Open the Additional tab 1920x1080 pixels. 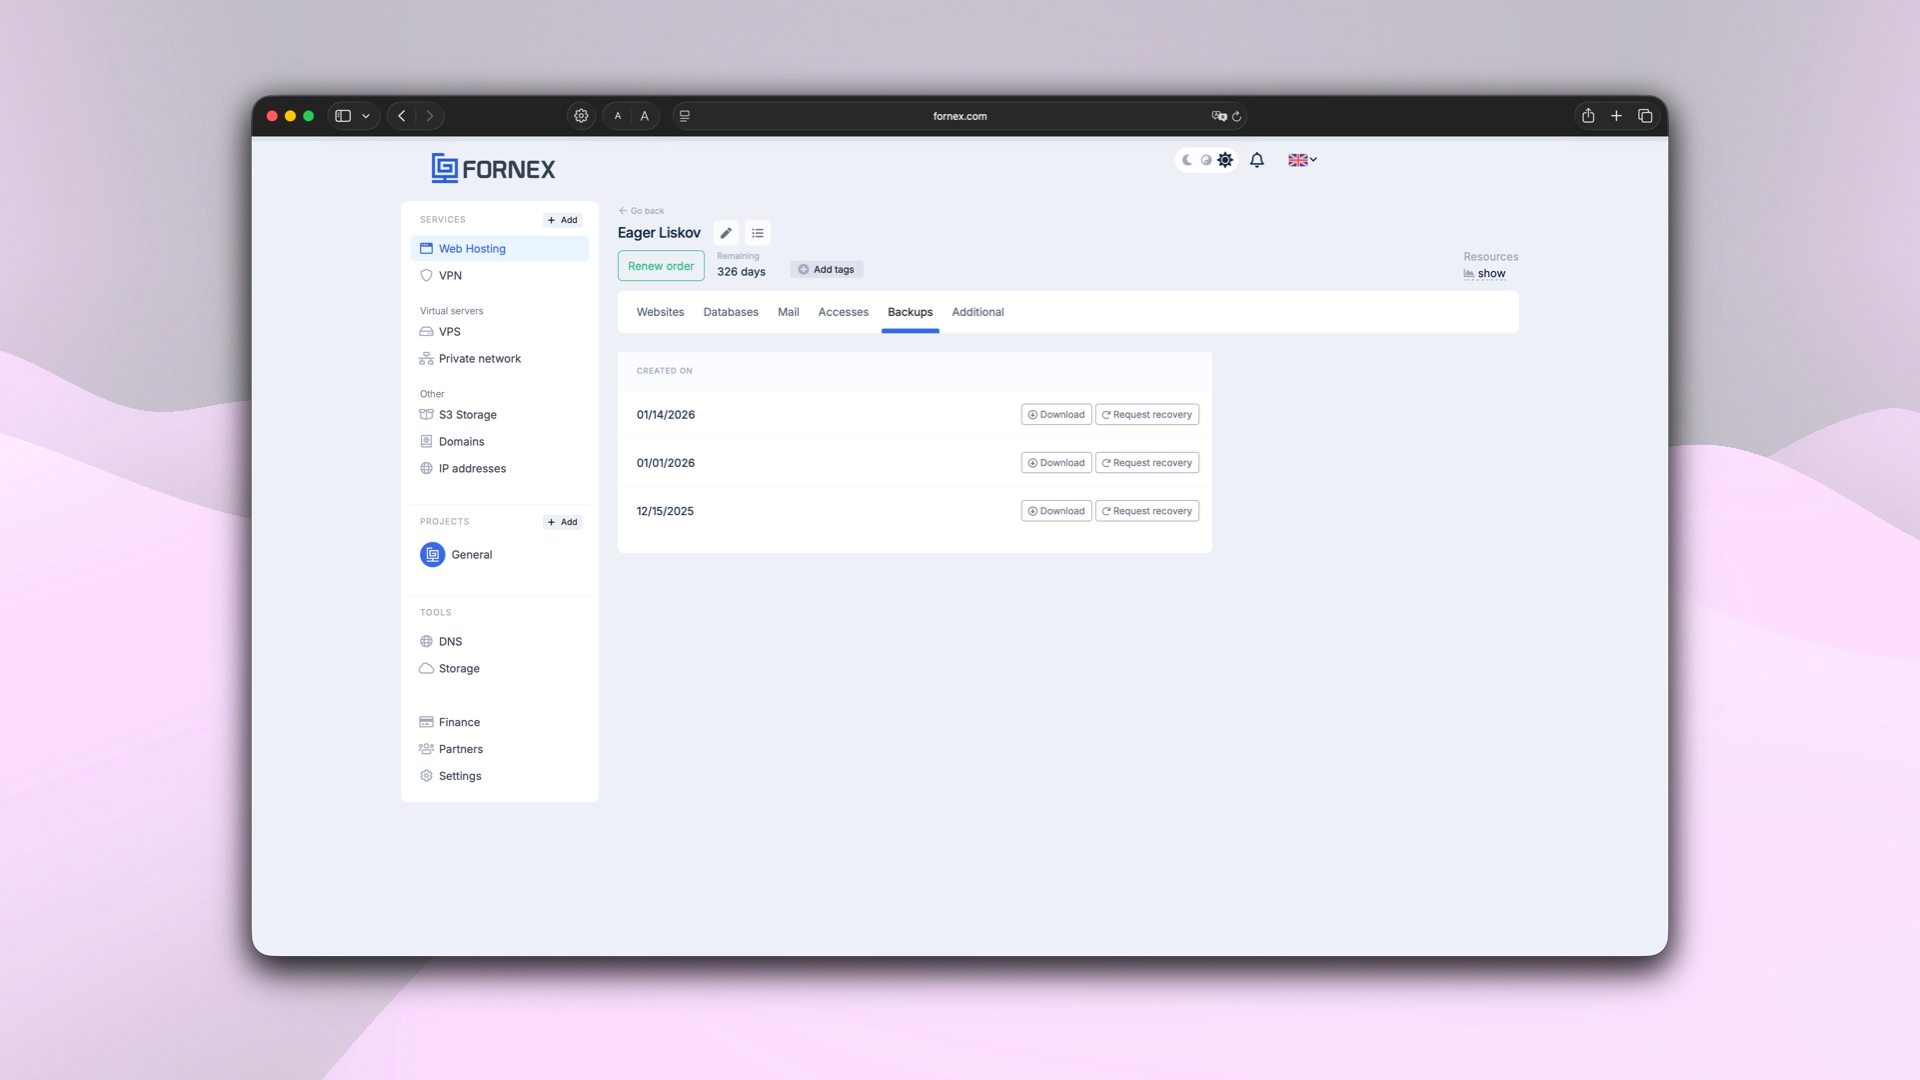(977, 312)
